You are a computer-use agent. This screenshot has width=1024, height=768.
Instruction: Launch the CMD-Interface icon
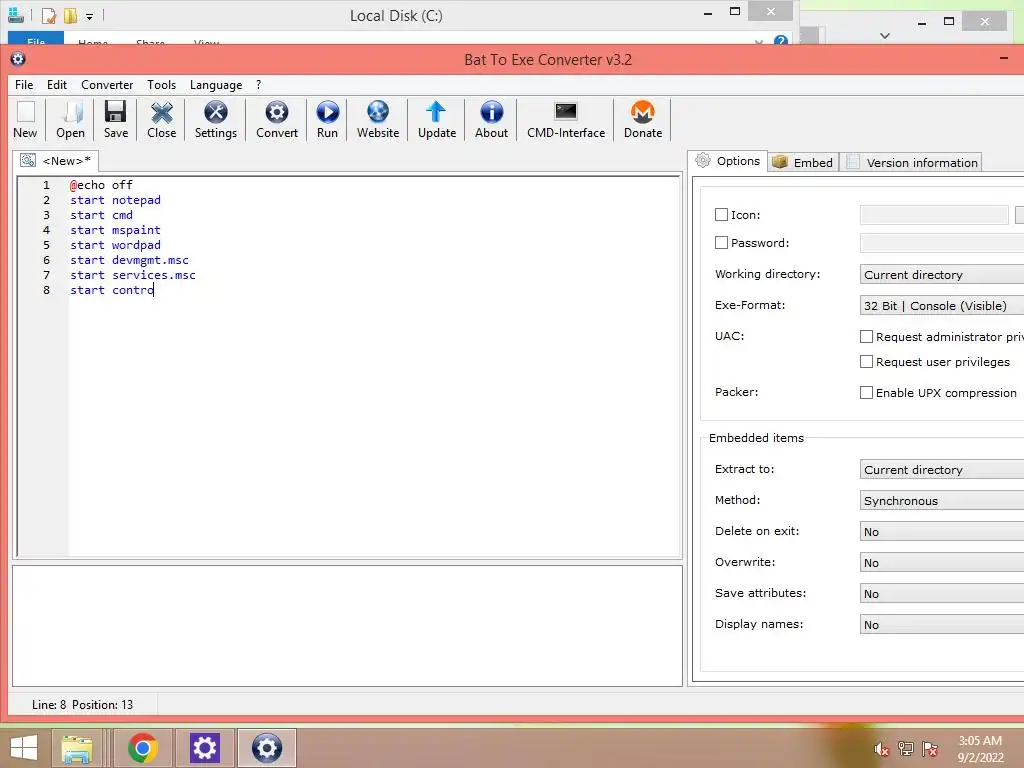tap(566, 120)
